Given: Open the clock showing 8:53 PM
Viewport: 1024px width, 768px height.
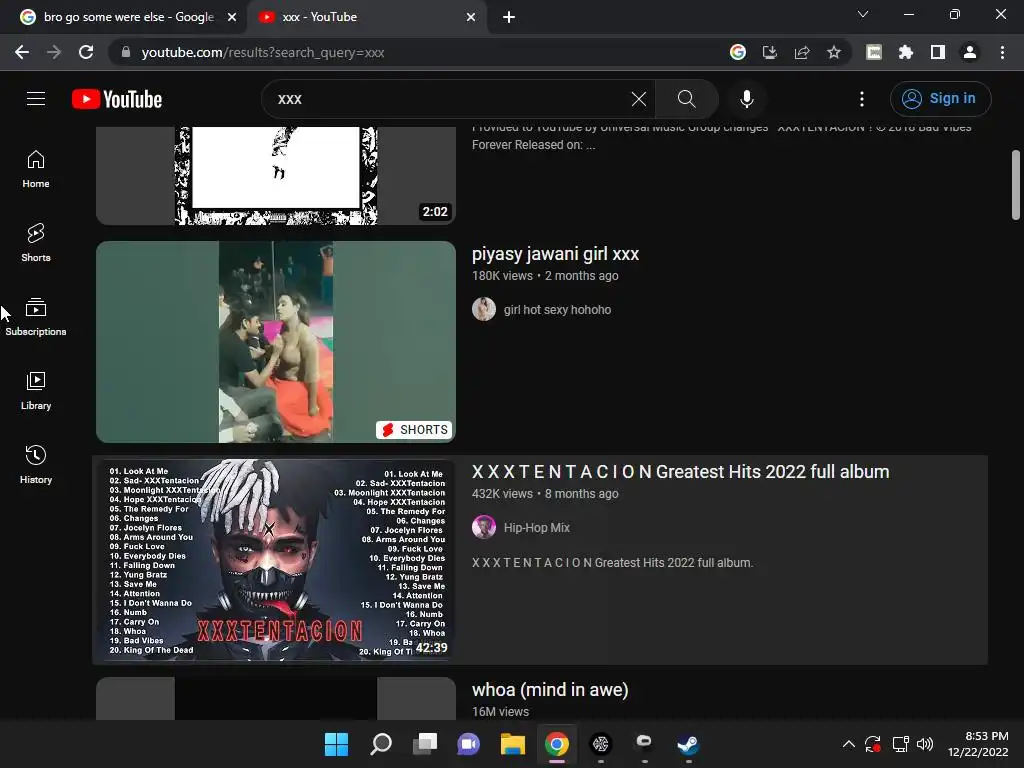Looking at the screenshot, I should [x=978, y=744].
